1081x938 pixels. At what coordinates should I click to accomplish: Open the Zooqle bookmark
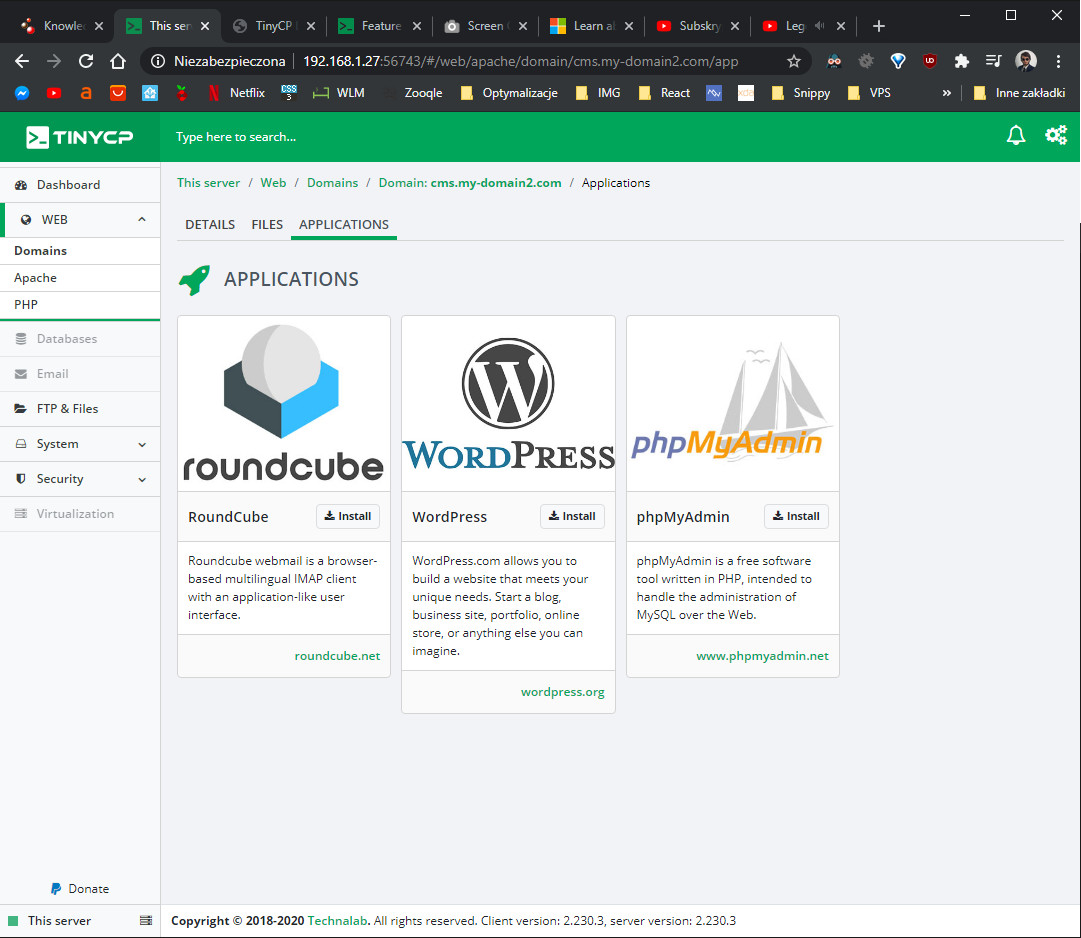(x=413, y=93)
